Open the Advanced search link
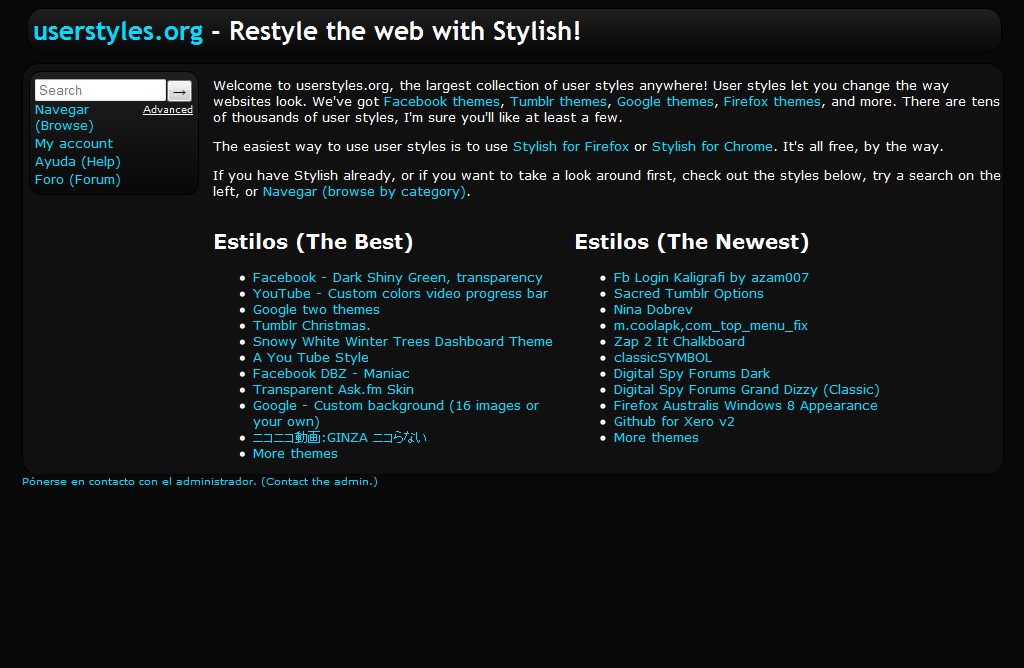The image size is (1024, 668). point(168,110)
